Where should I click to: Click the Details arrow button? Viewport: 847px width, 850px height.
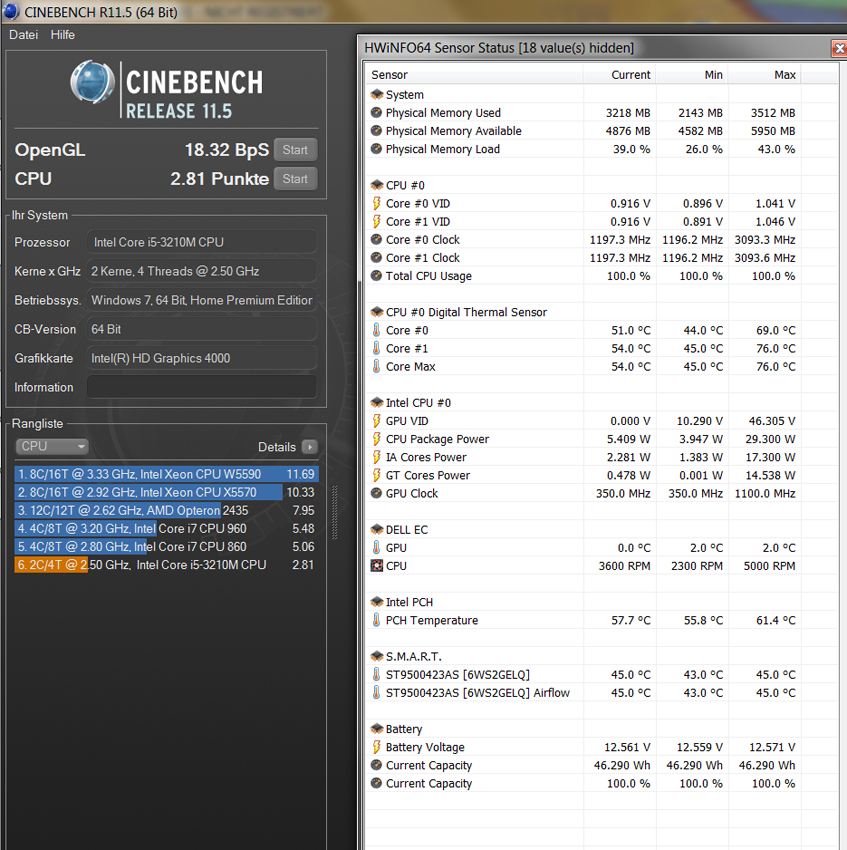[x=310, y=447]
